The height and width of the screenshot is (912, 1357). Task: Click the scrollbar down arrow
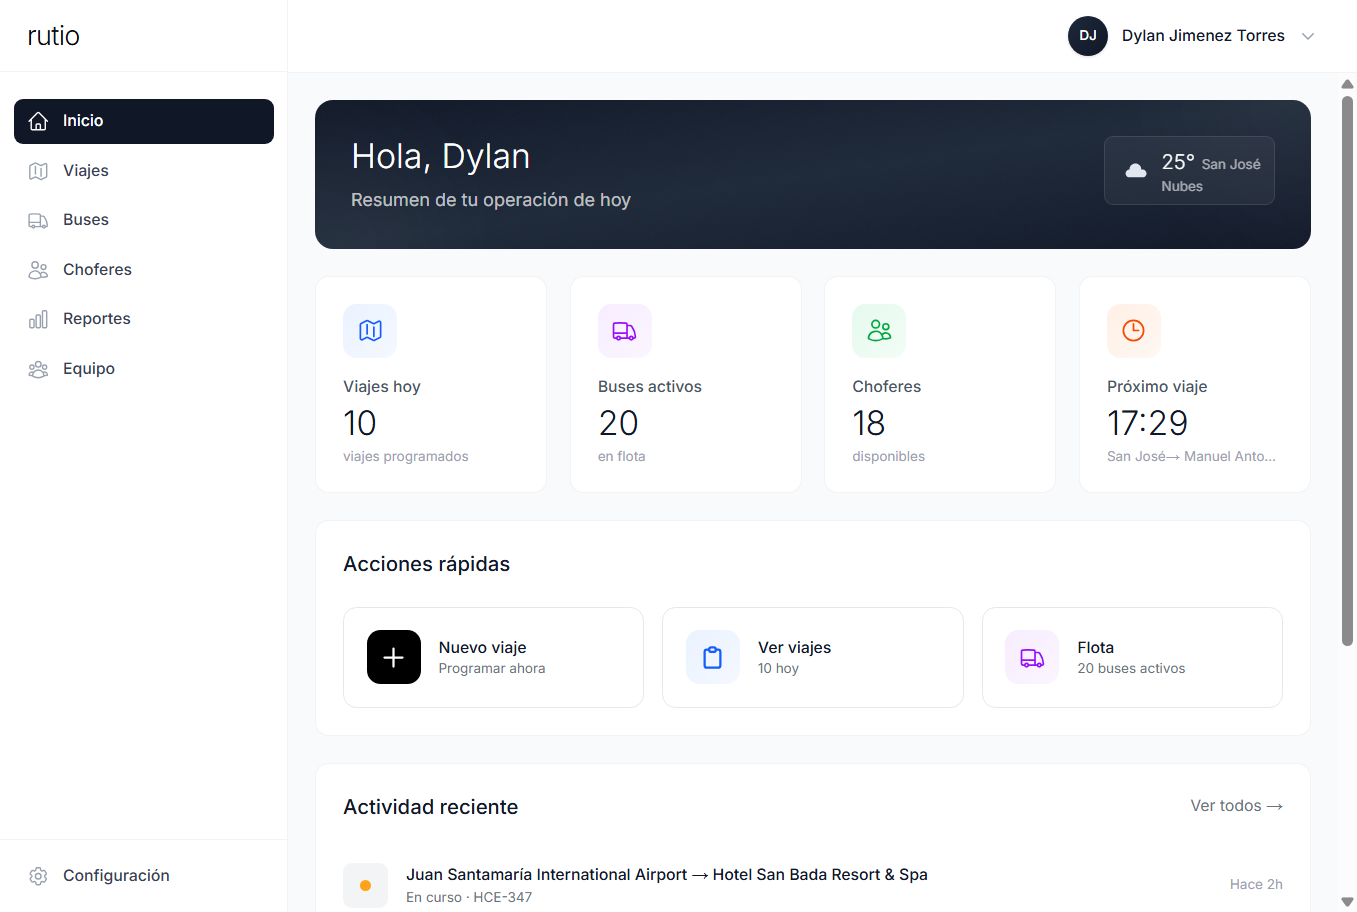(x=1347, y=902)
